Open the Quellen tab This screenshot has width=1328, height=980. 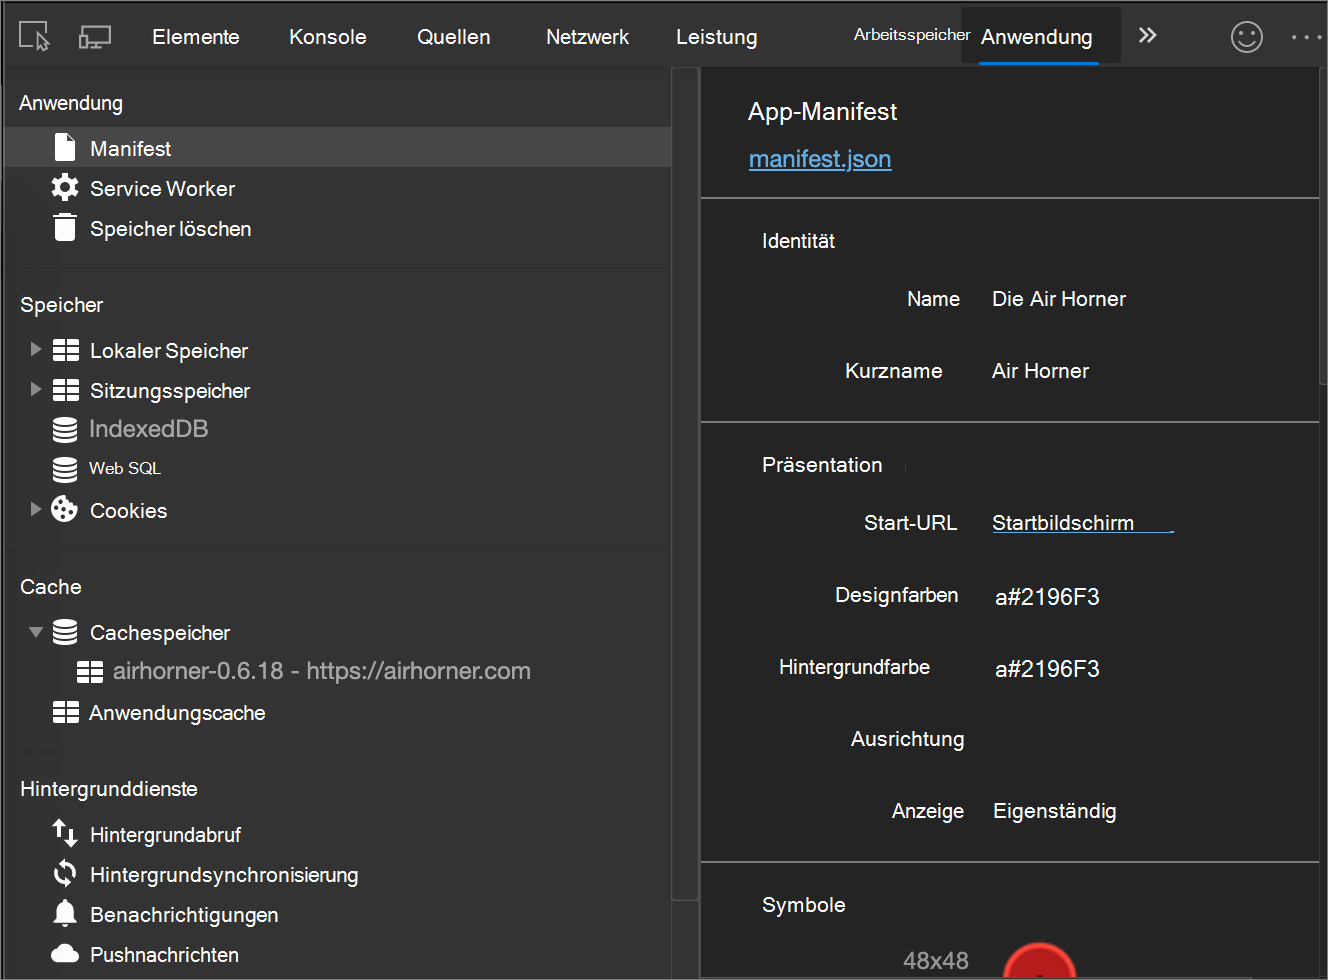(x=454, y=37)
